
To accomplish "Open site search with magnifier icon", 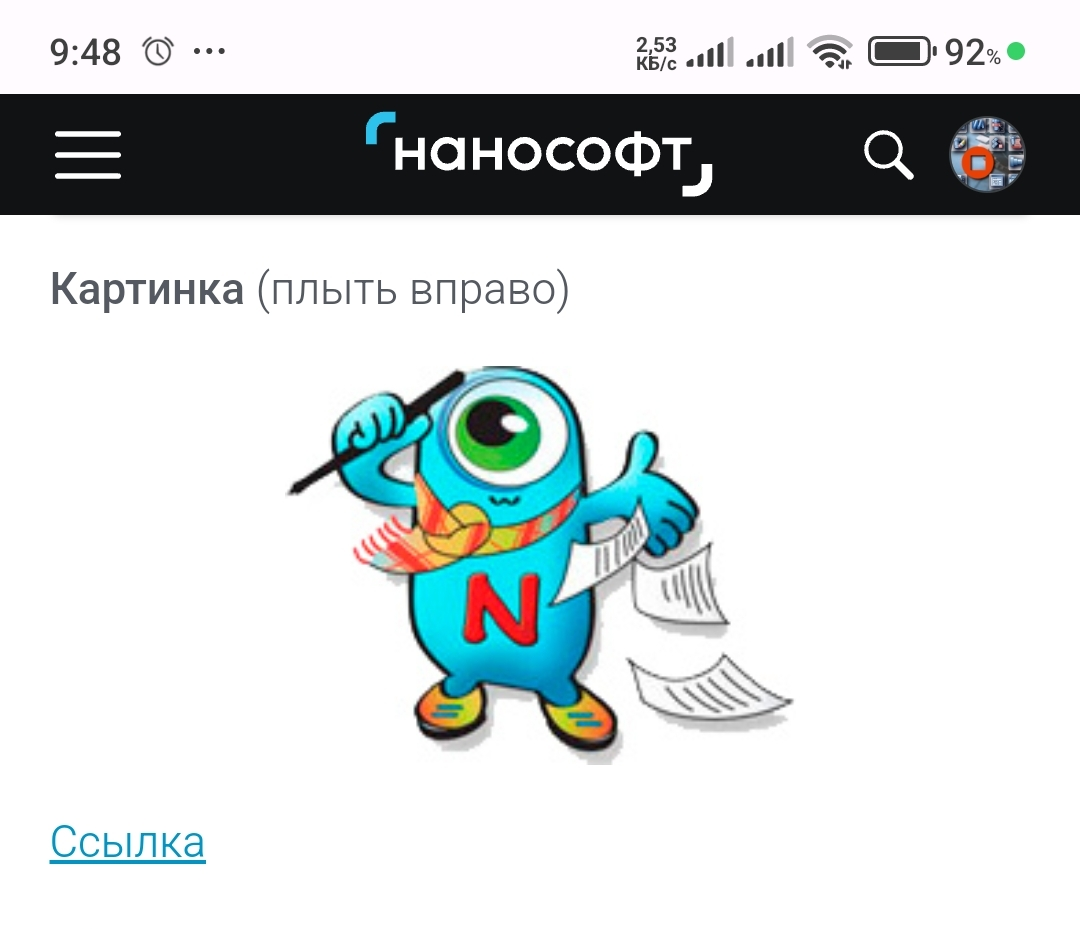I will [889, 155].
